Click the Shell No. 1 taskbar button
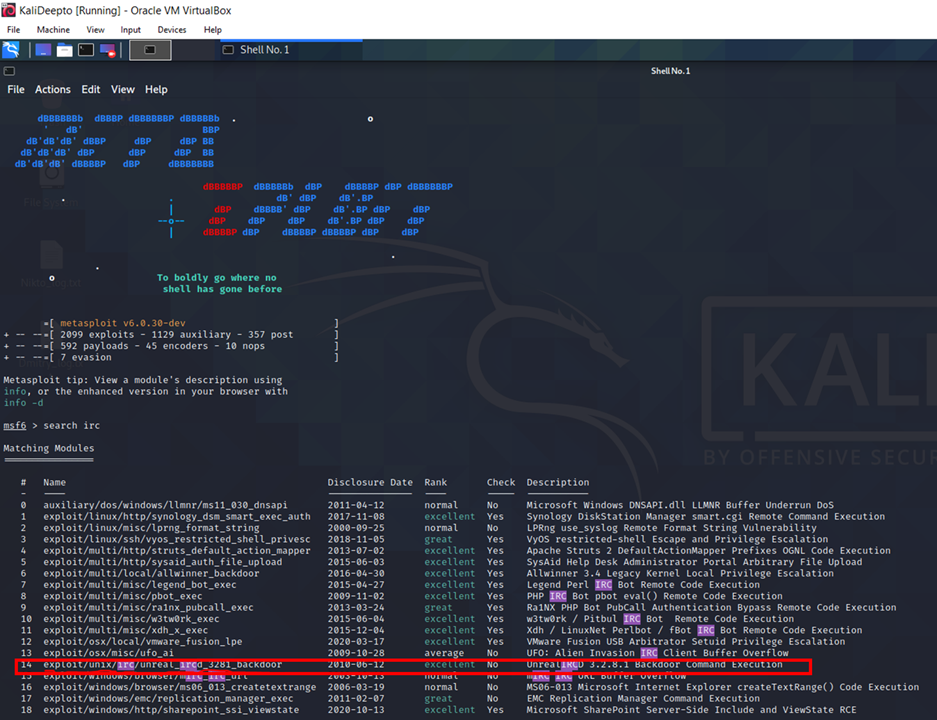937x720 pixels. click(290, 50)
